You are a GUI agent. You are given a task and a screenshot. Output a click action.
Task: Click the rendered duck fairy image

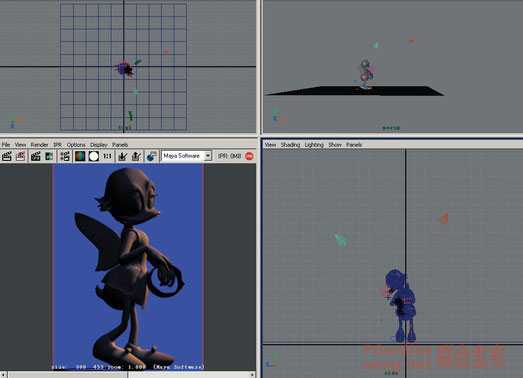click(128, 267)
